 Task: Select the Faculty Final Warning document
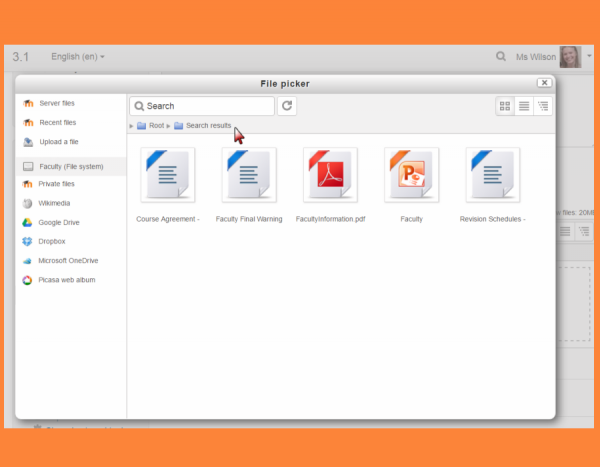tap(249, 175)
